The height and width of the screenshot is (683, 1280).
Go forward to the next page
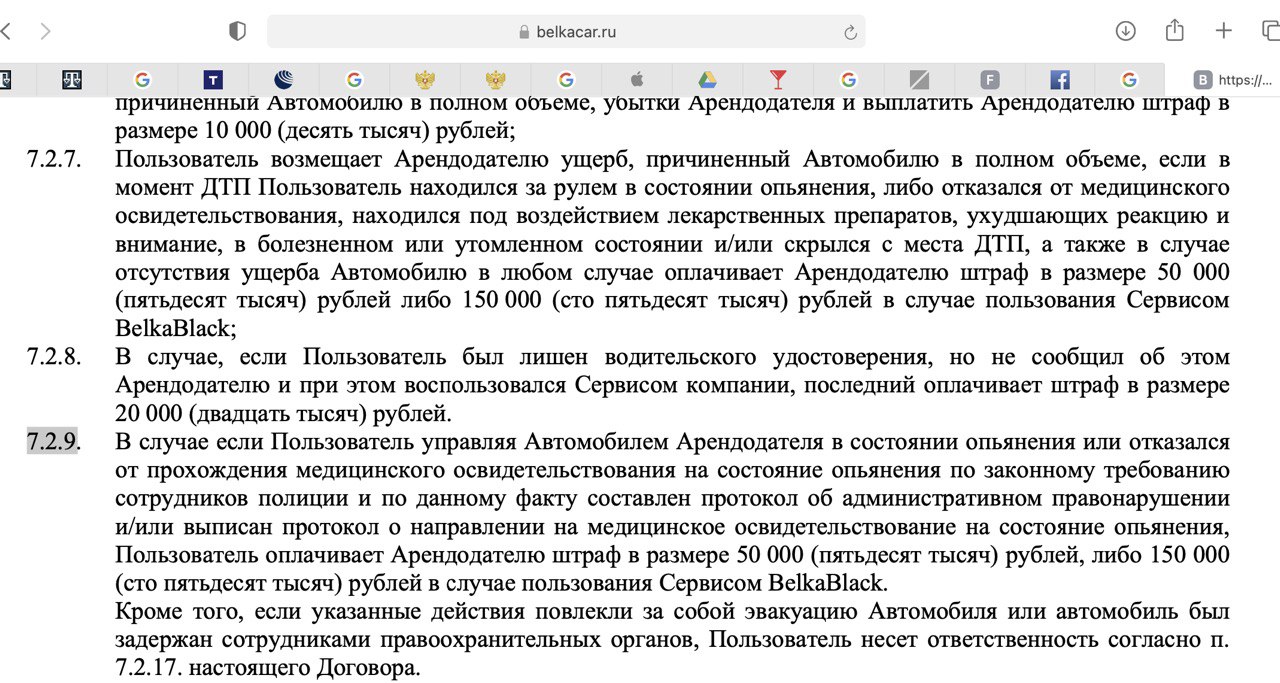click(x=45, y=31)
